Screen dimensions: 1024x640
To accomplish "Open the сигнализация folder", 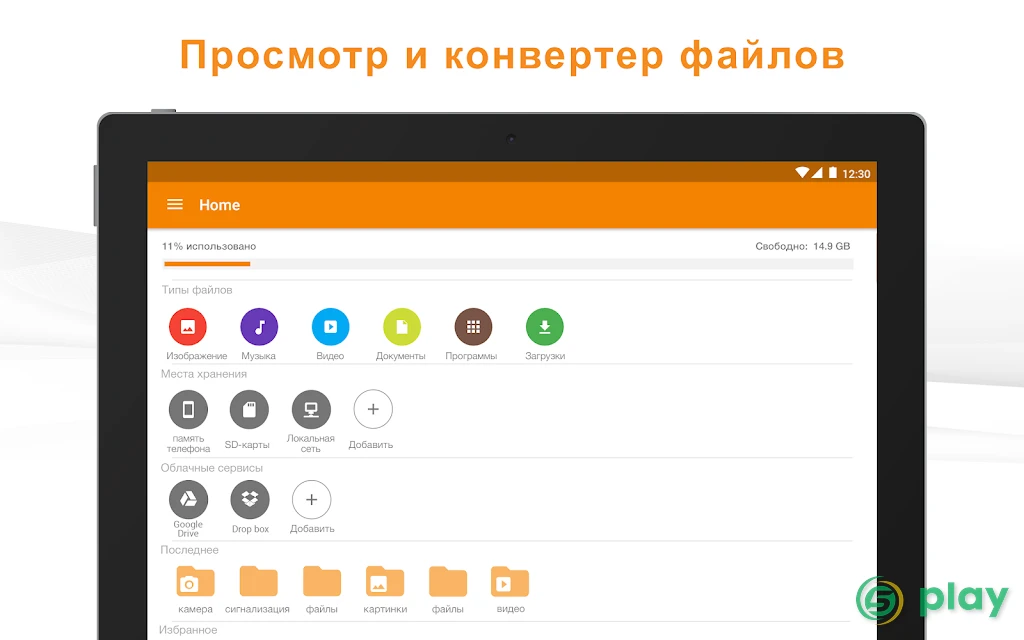I will (258, 581).
